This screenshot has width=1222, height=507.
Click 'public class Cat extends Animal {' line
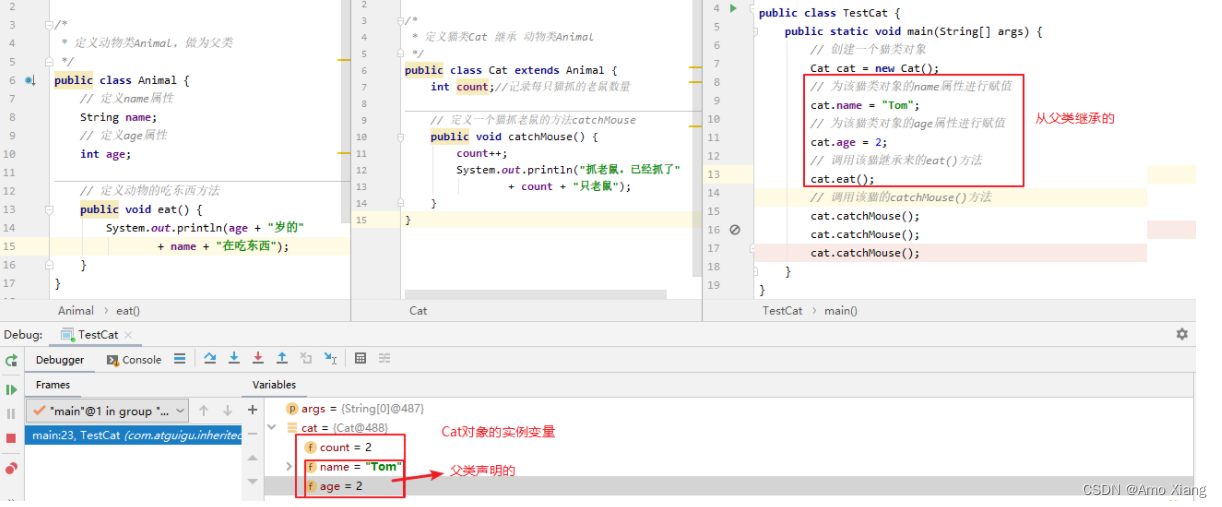pos(511,70)
